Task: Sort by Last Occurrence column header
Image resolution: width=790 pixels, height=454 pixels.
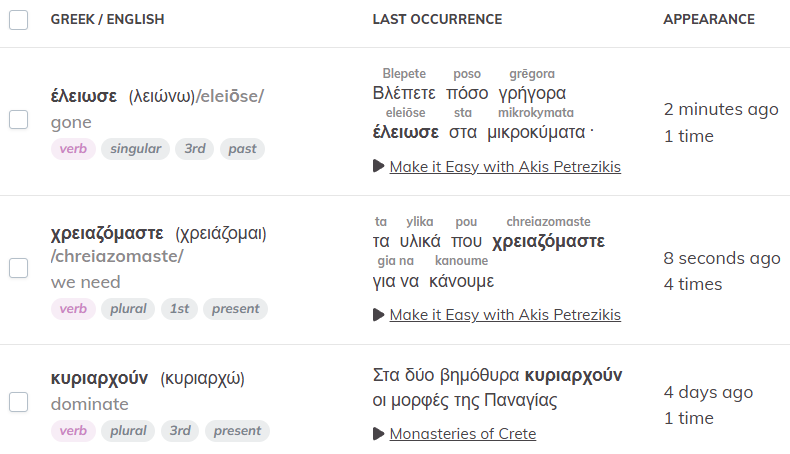Action: pos(437,19)
